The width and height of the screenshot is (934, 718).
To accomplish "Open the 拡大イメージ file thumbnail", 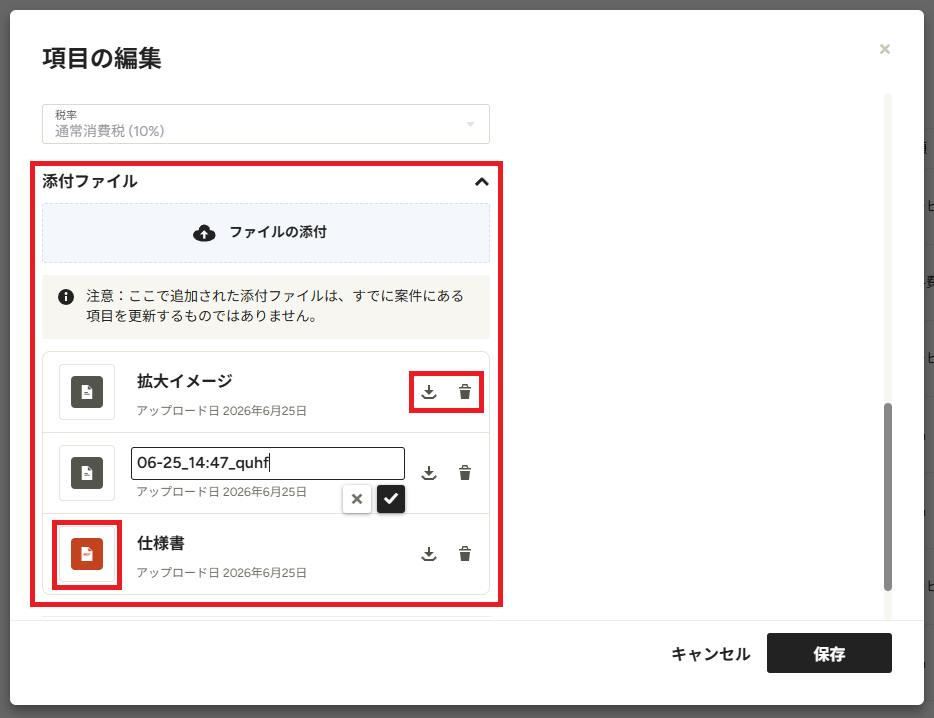I will (x=87, y=392).
